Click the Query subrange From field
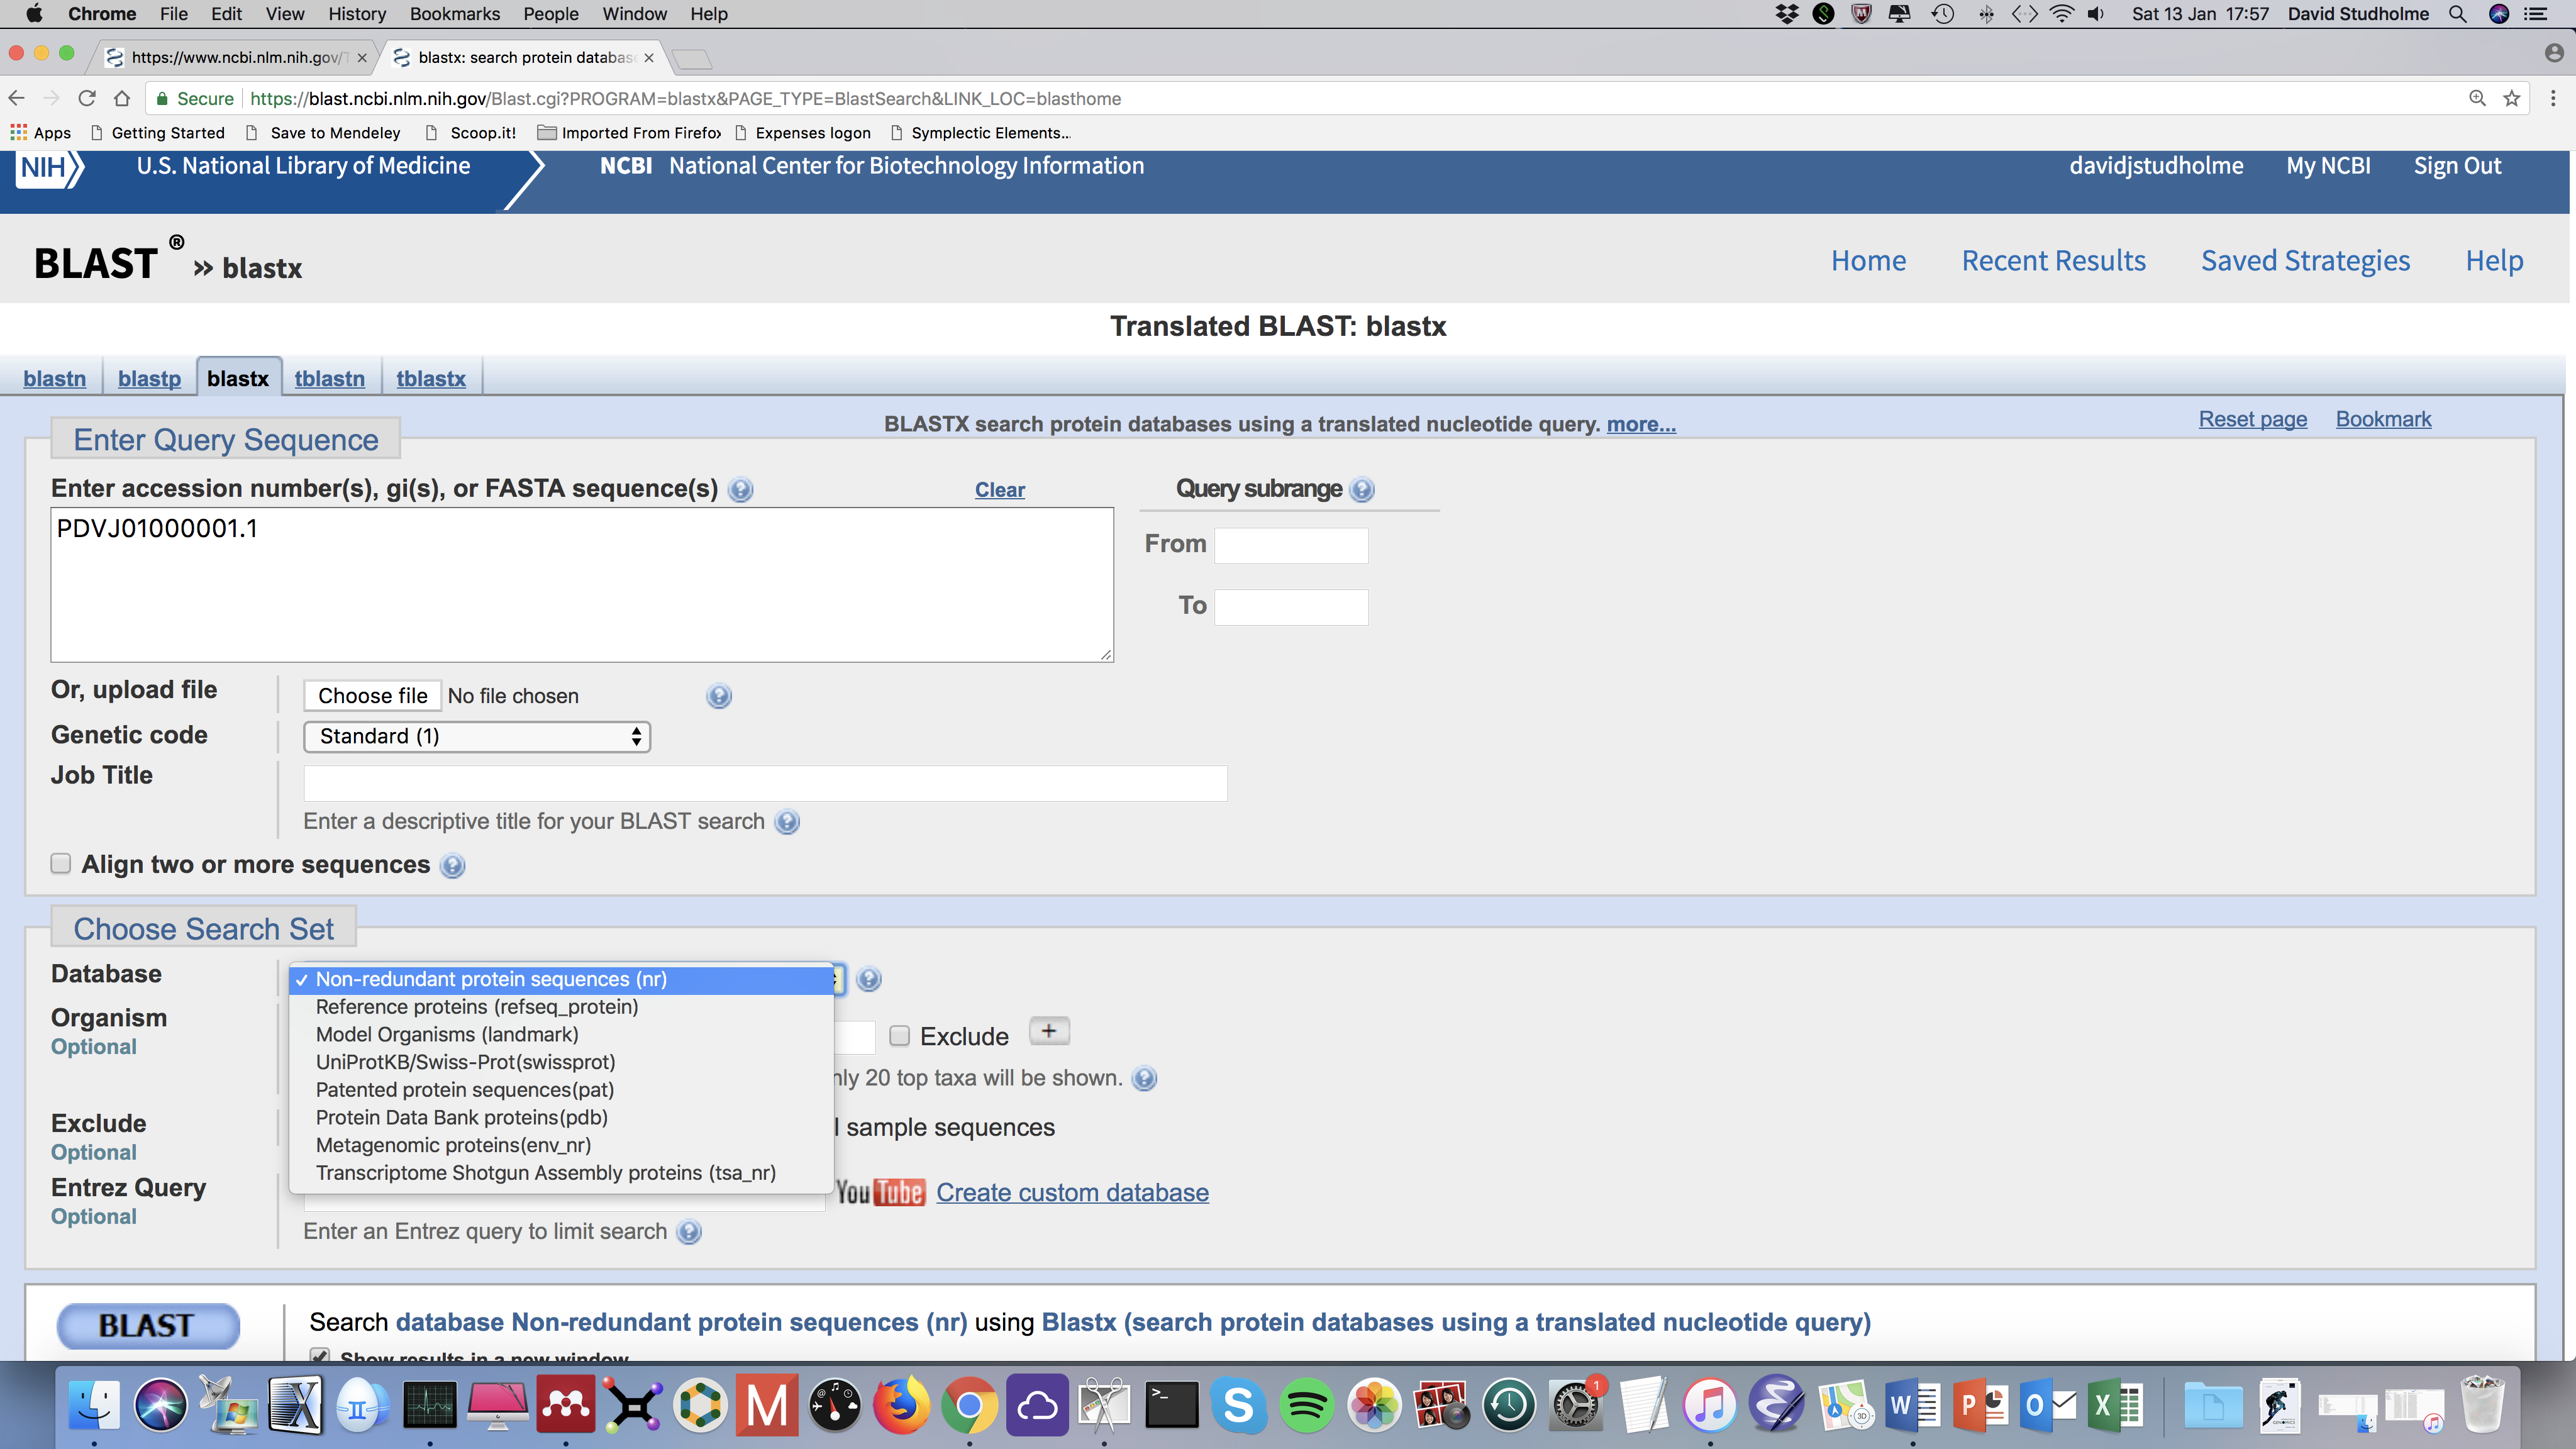This screenshot has height=1449, width=2576. tap(1290, 546)
